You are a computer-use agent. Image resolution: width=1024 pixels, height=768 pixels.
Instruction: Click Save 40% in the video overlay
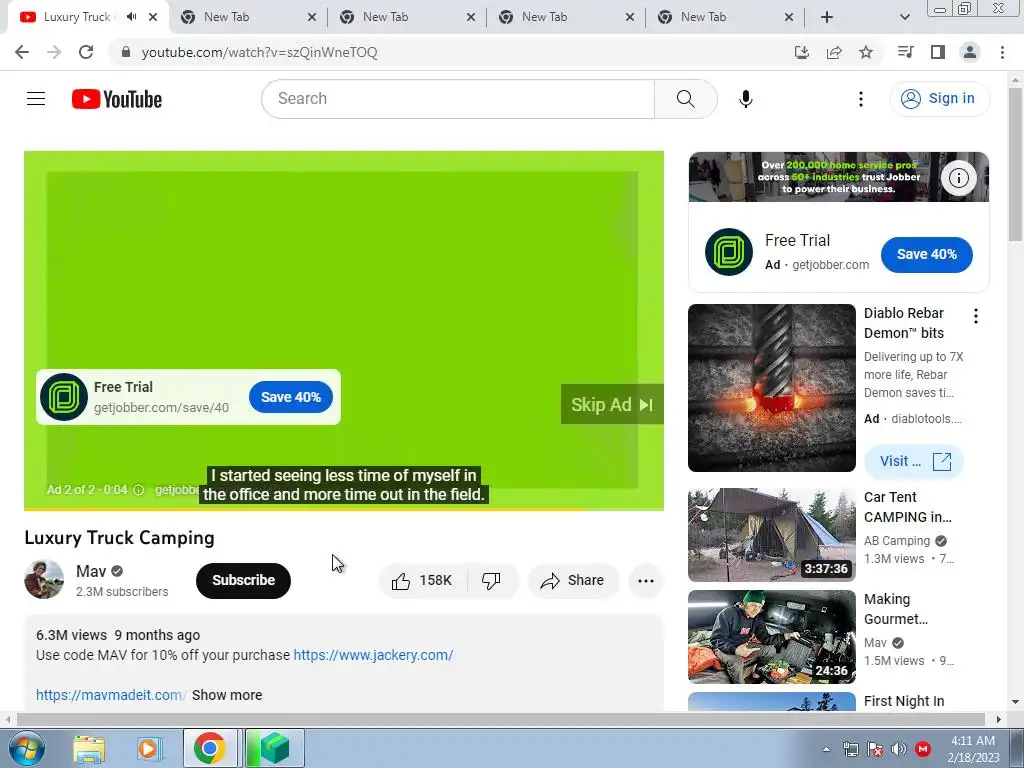(291, 397)
